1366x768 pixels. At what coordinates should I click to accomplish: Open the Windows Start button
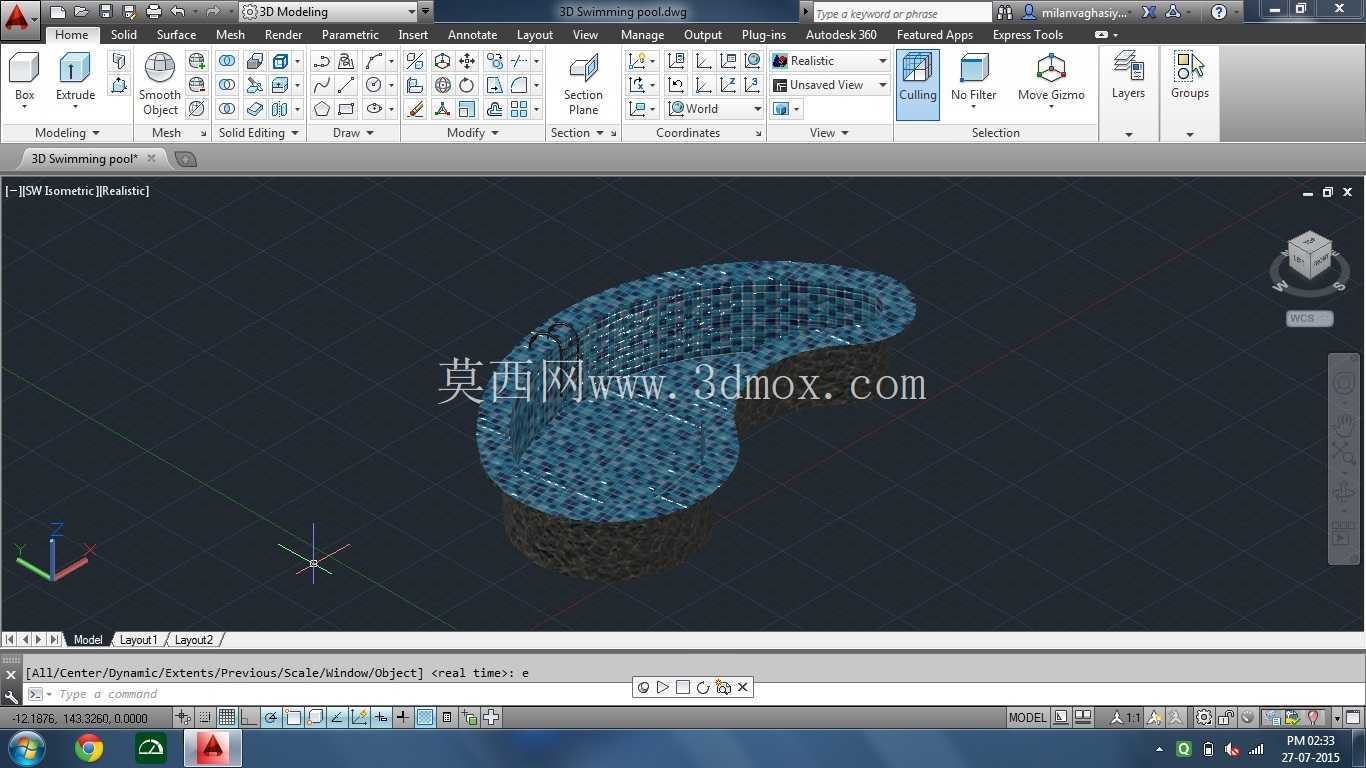[26, 748]
